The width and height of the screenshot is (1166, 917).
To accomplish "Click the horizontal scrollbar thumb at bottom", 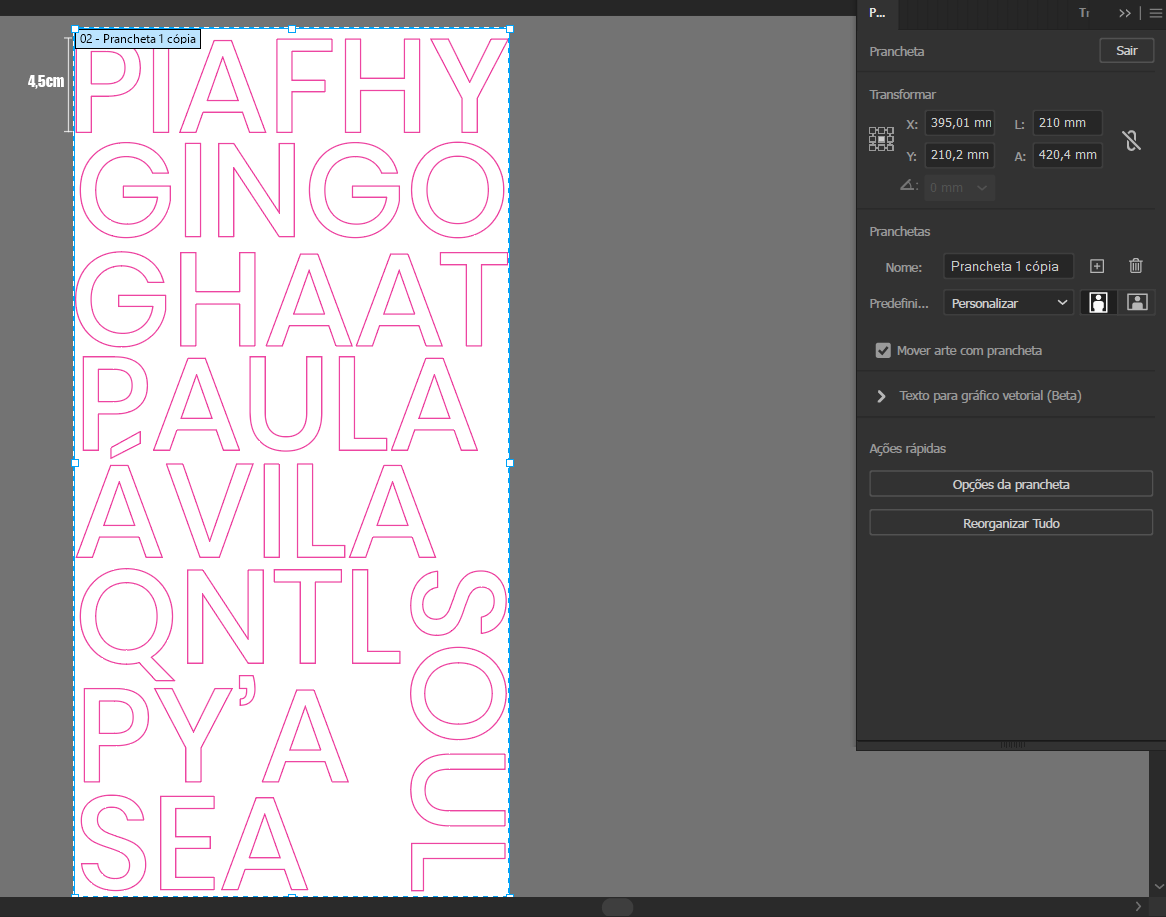I will pyautogui.click(x=617, y=907).
